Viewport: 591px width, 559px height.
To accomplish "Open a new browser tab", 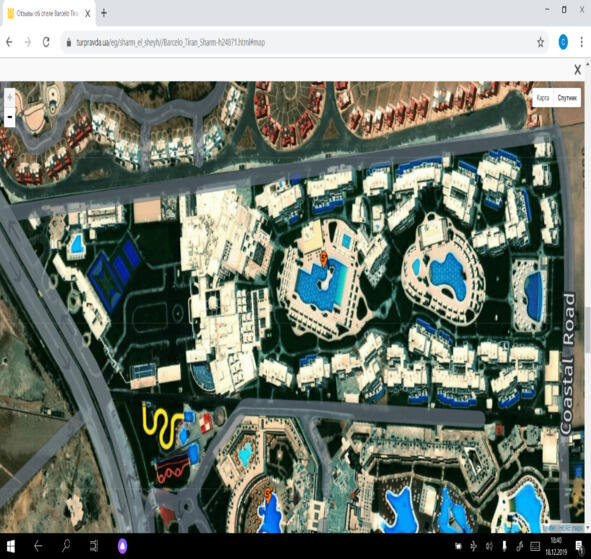I will pos(104,13).
